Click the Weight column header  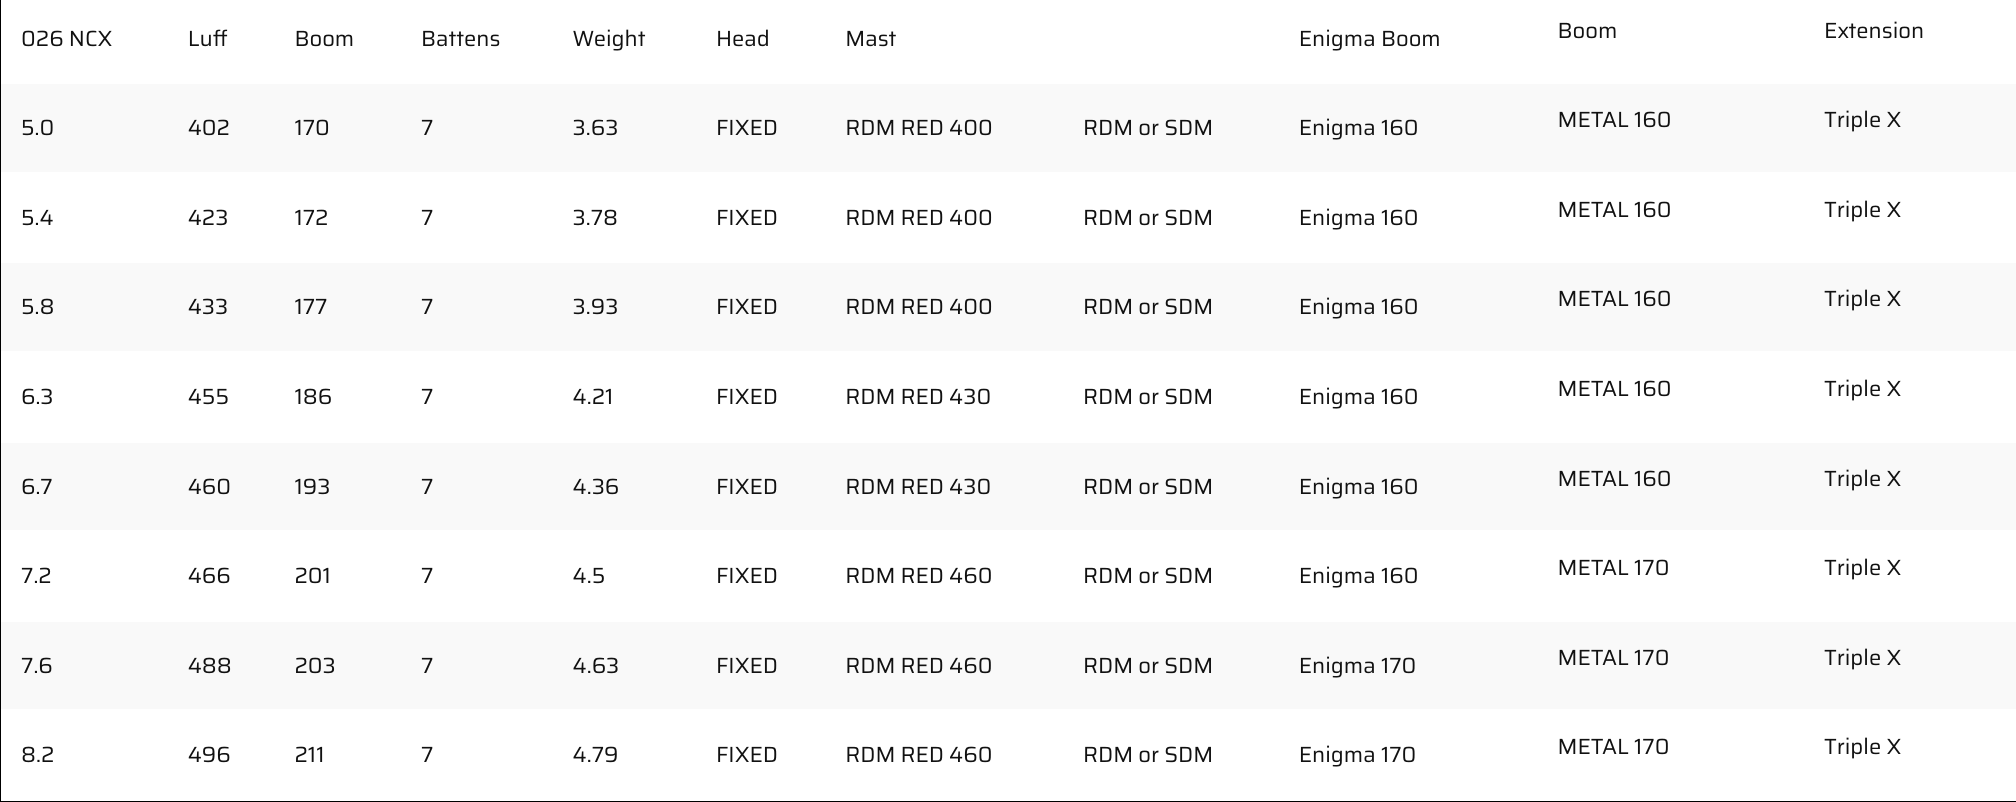pos(608,39)
